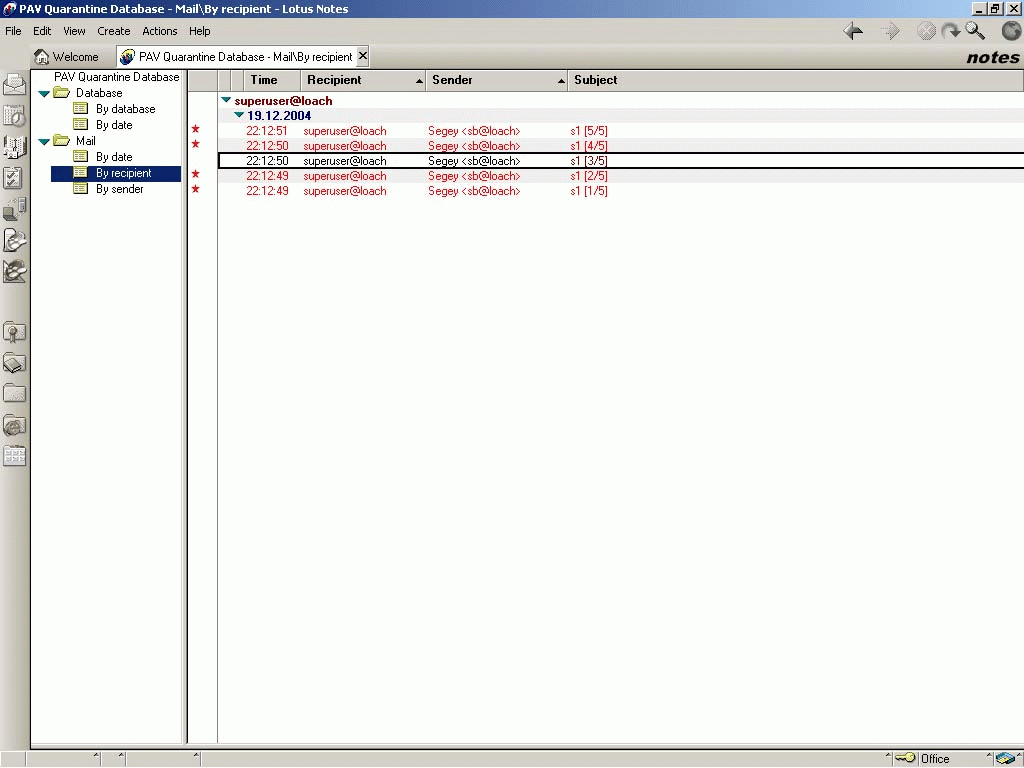
Task: Sort by Recipient column arrow
Action: click(419, 81)
